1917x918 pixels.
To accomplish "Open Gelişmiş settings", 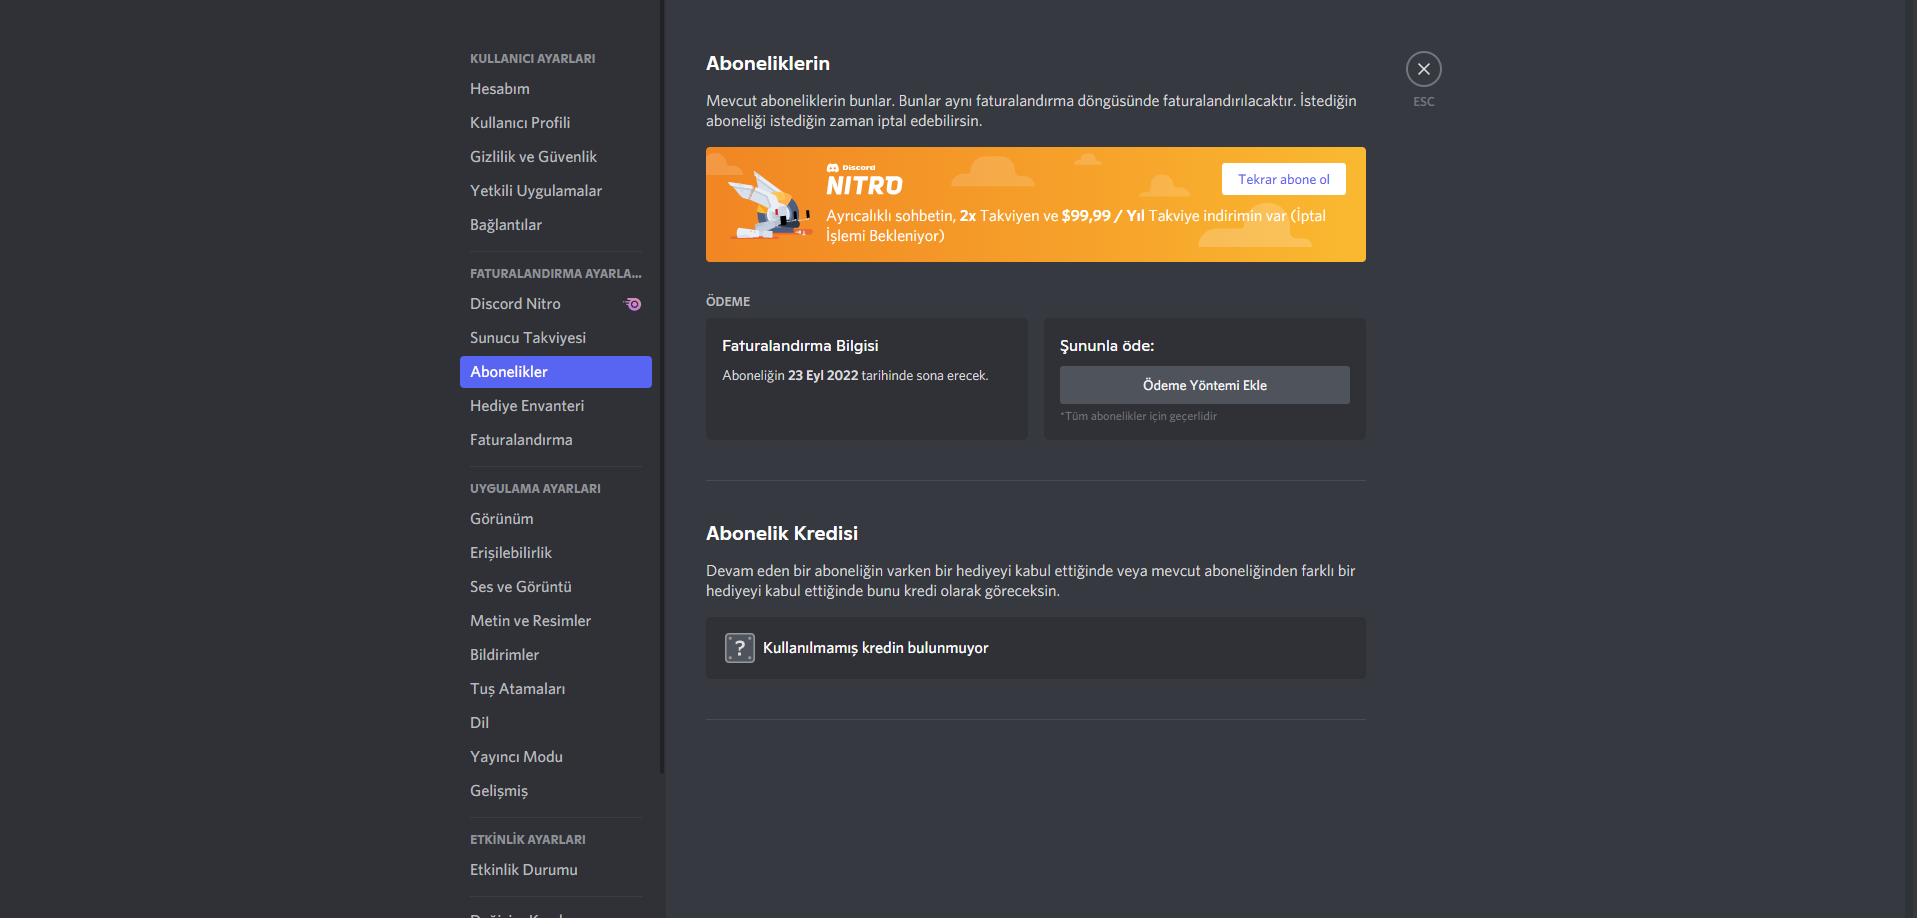I will pyautogui.click(x=555, y=791).
